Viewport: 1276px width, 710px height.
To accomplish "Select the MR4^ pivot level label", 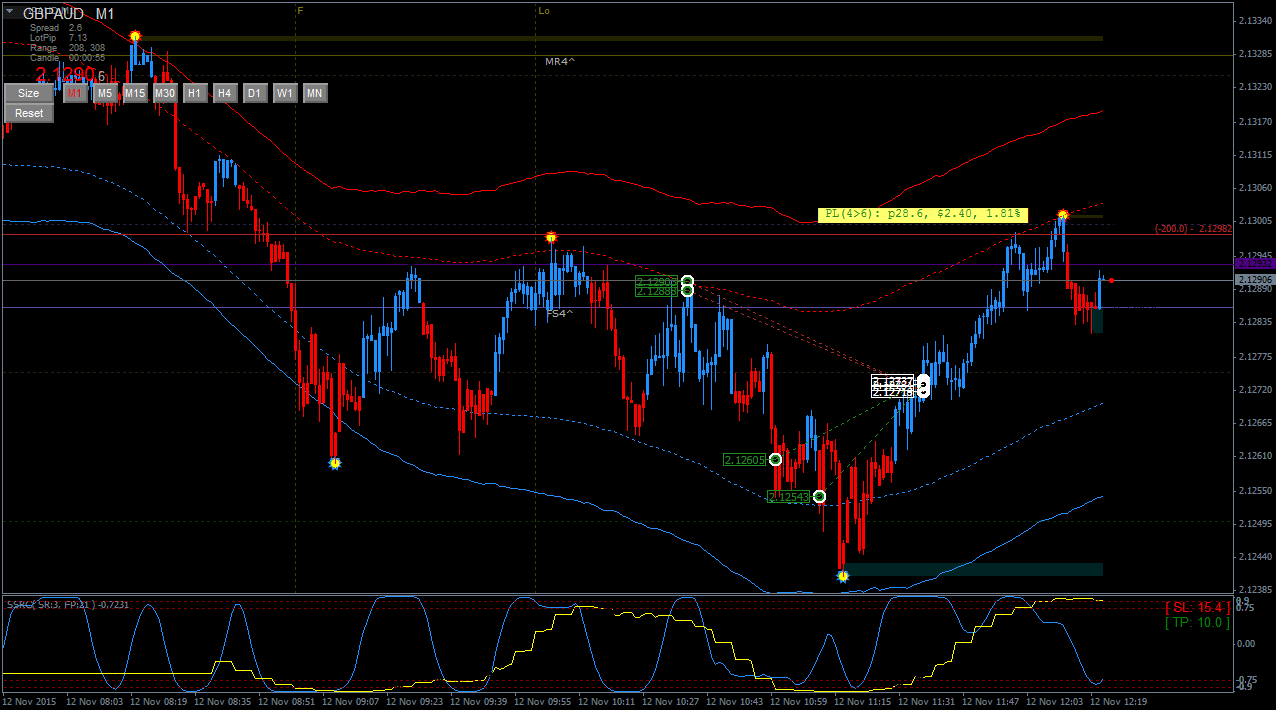I will coord(560,62).
